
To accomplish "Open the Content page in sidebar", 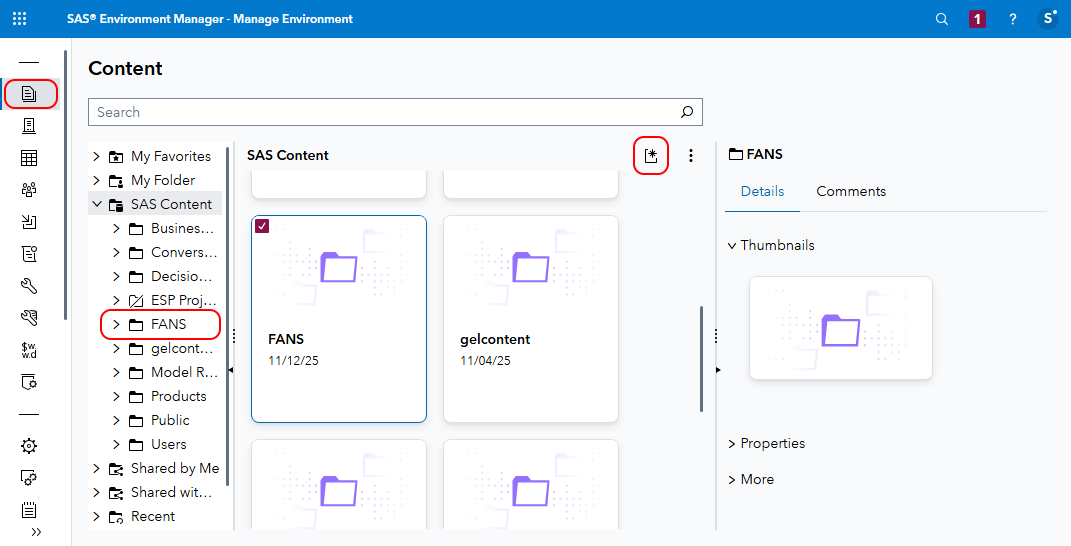I will [30, 94].
